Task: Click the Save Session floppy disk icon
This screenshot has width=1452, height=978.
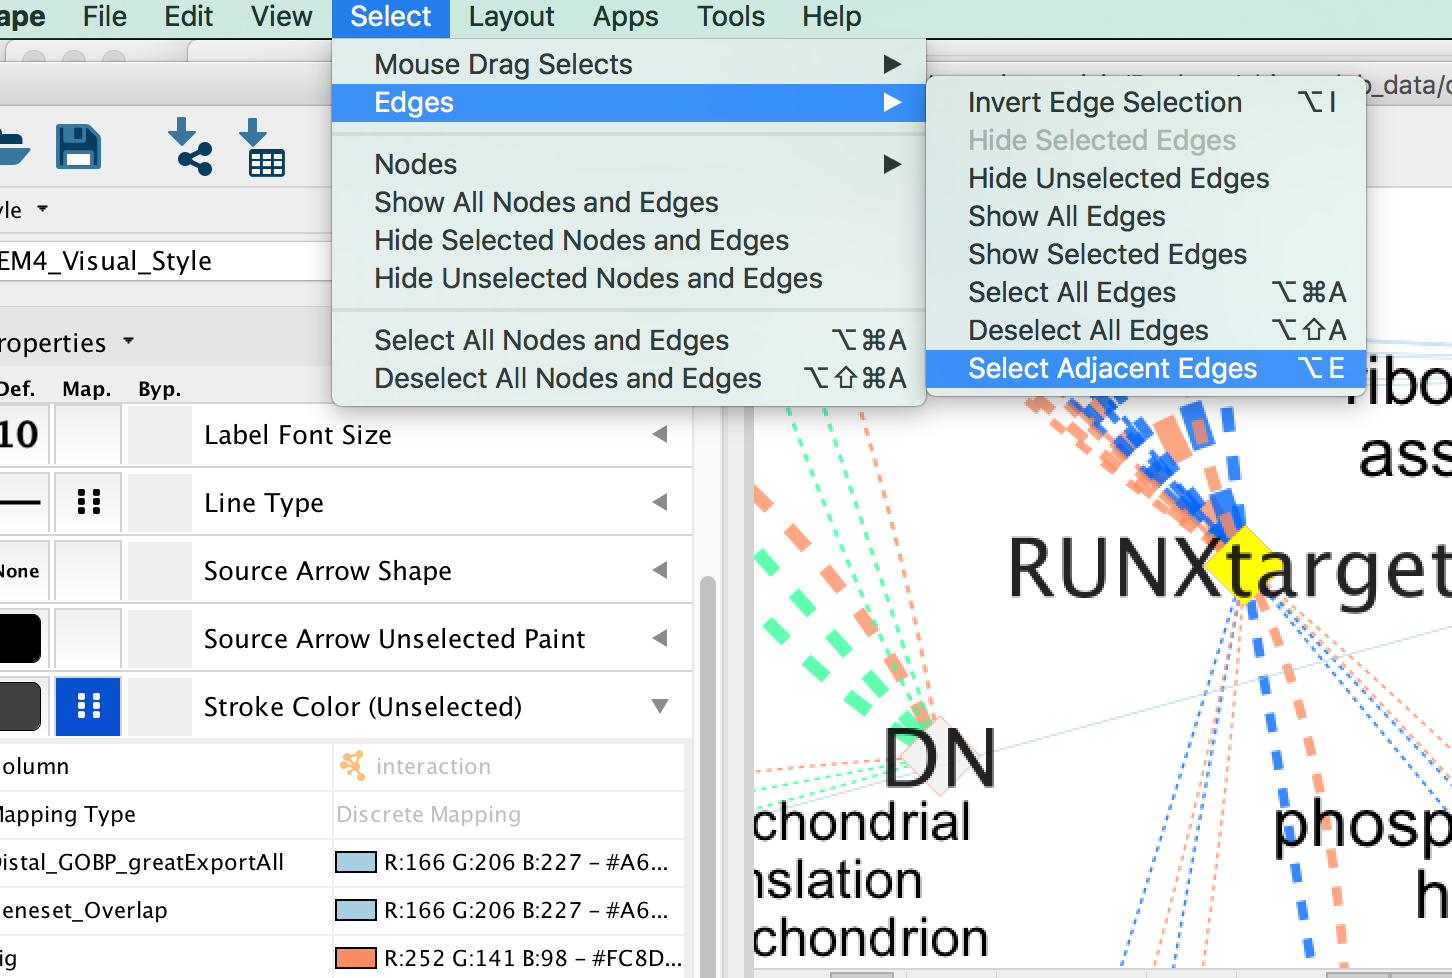Action: click(78, 147)
